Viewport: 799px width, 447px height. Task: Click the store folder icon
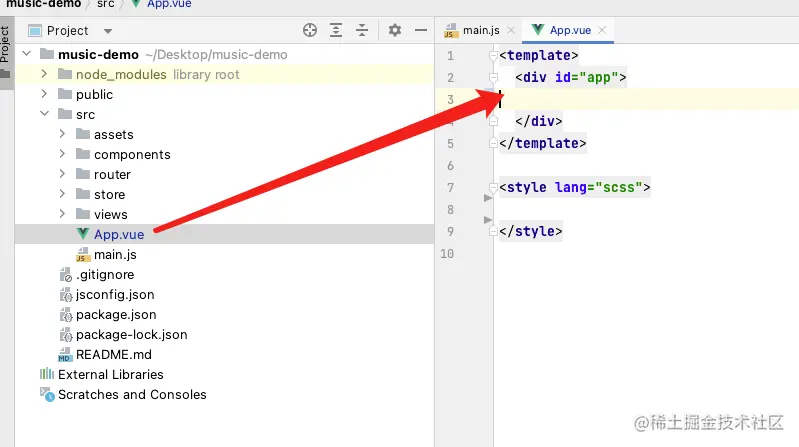coord(83,194)
